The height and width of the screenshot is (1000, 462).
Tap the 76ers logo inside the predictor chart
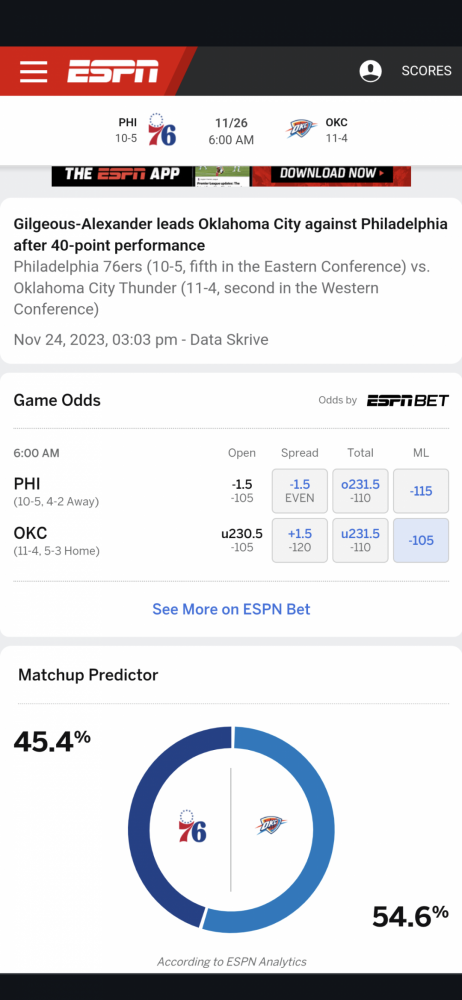[x=192, y=827]
